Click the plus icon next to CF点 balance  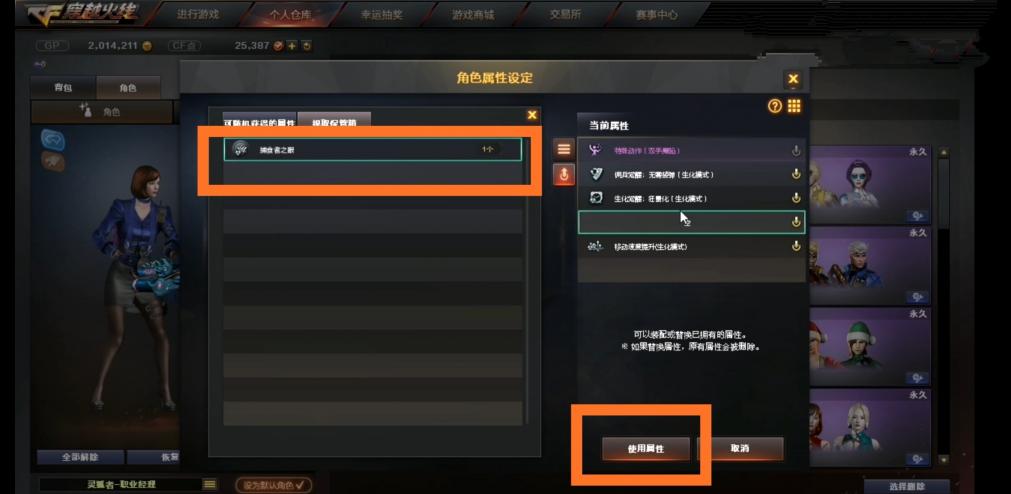click(x=291, y=46)
